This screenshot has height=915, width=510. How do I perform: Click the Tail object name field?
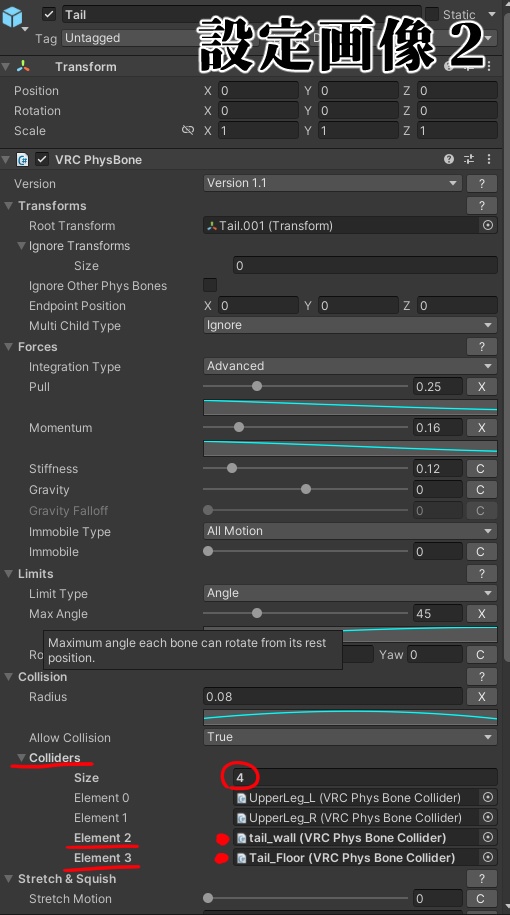pos(241,14)
